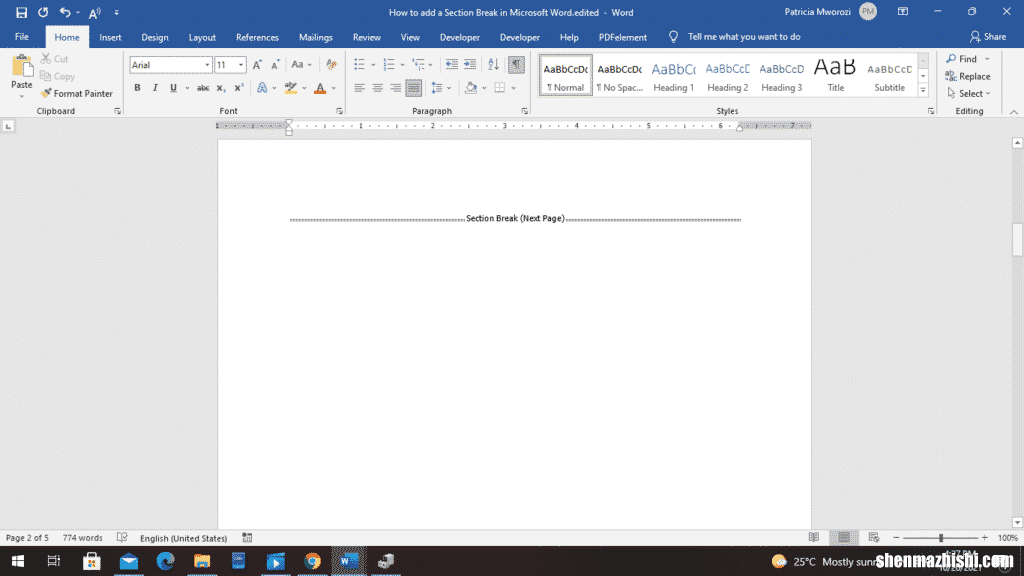
Task: Click Tell me what you want to do box
Action: (743, 37)
